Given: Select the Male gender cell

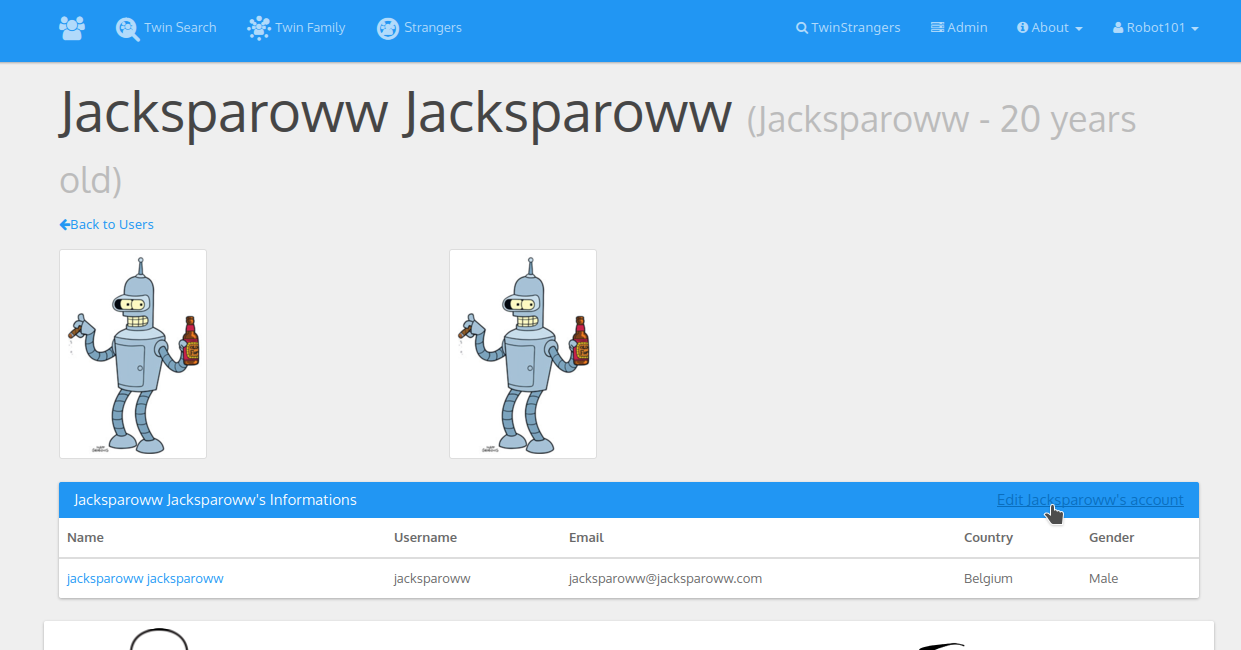Looking at the screenshot, I should 1103,579.
